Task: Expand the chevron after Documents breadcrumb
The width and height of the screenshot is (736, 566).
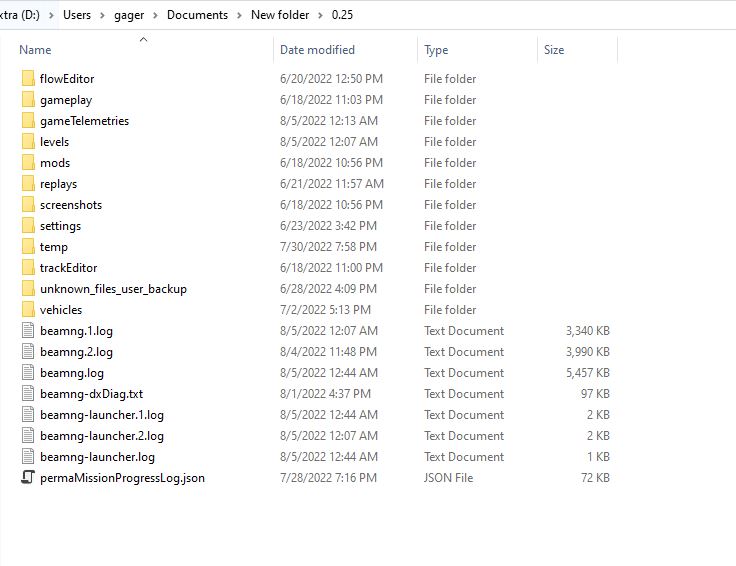Action: pos(239,15)
